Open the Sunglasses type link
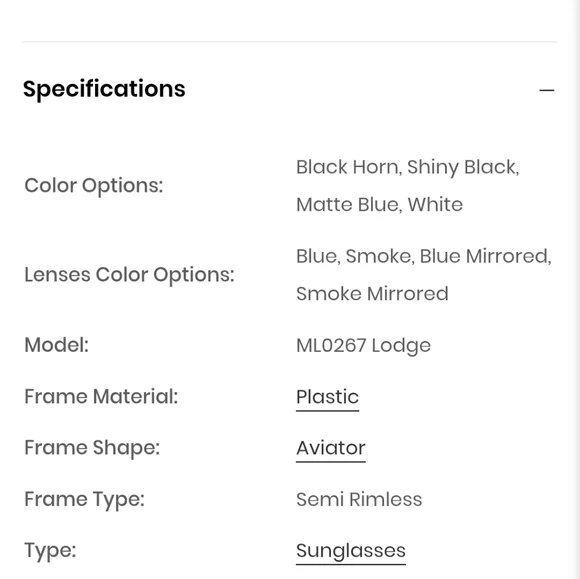The image size is (580, 579). [x=351, y=551]
